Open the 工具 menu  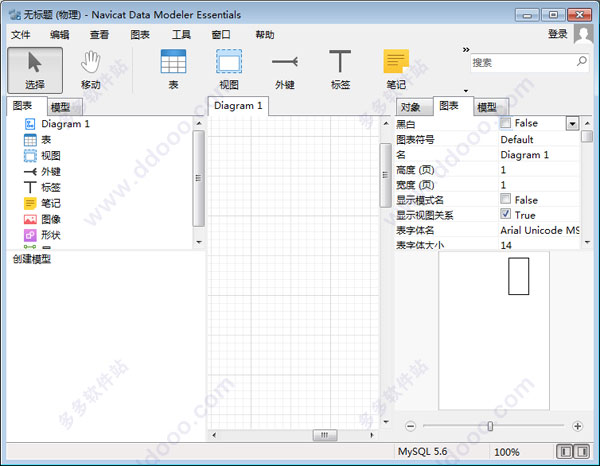coord(181,35)
